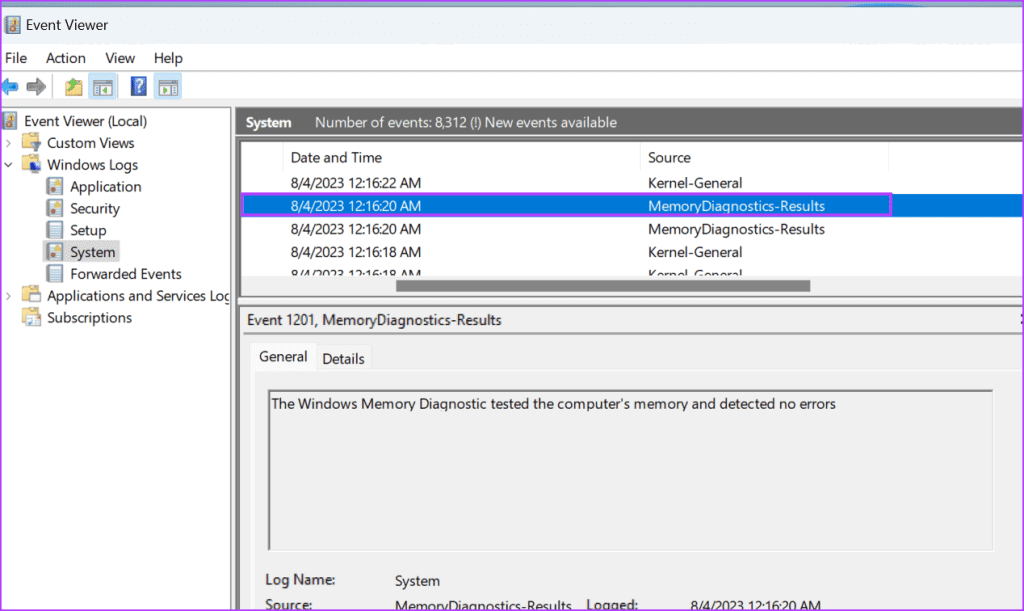This screenshot has width=1024, height=611.
Task: Click the event list horizontal scrollbar thumb
Action: coord(603,286)
